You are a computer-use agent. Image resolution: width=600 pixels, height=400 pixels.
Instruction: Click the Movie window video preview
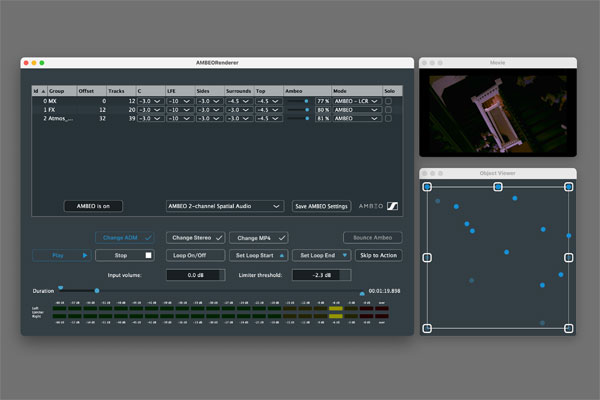497,113
